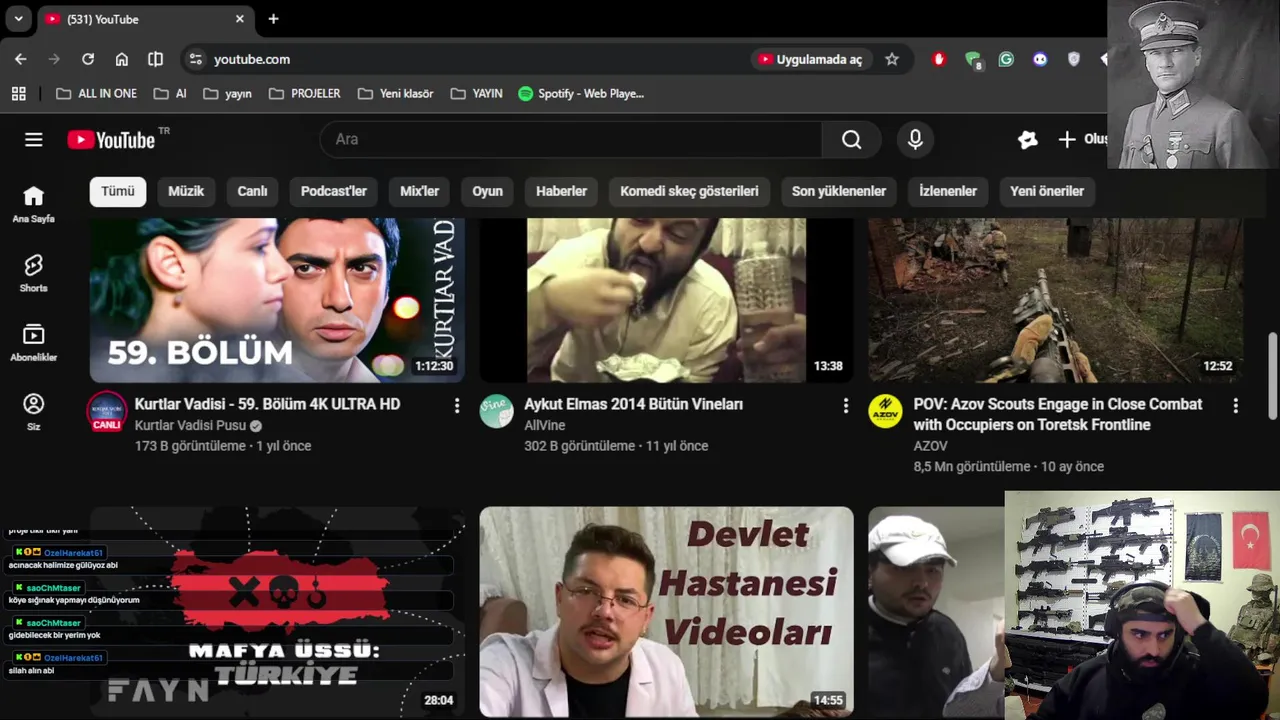The width and height of the screenshot is (1280, 720).
Task: Click the Grammarly extension icon
Action: click(x=1006, y=59)
